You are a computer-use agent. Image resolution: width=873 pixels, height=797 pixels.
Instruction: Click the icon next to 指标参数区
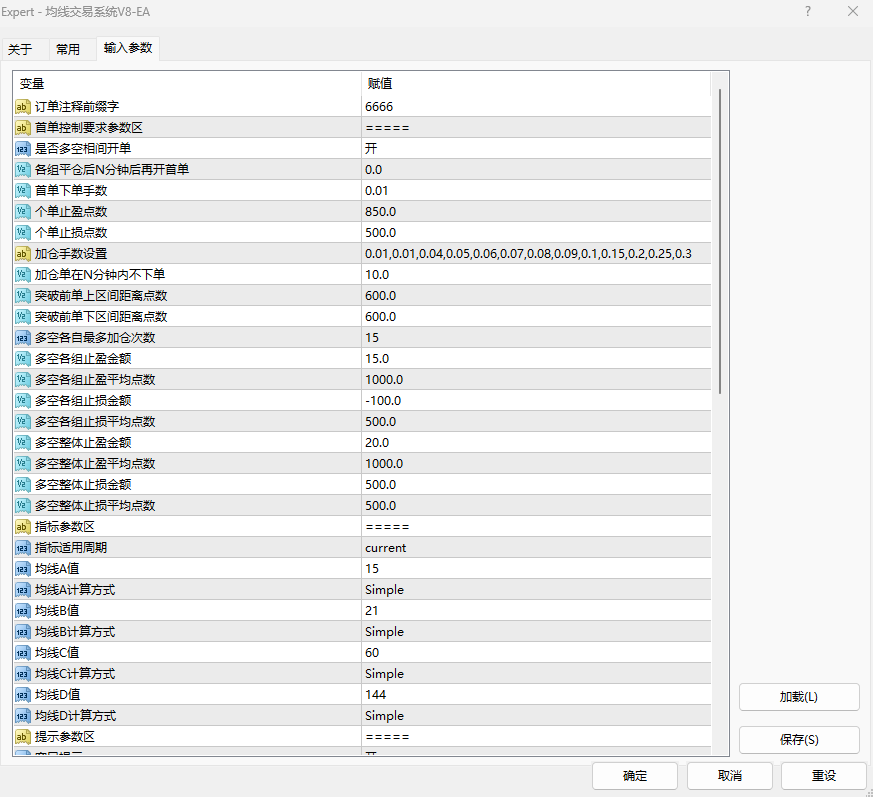[23, 527]
